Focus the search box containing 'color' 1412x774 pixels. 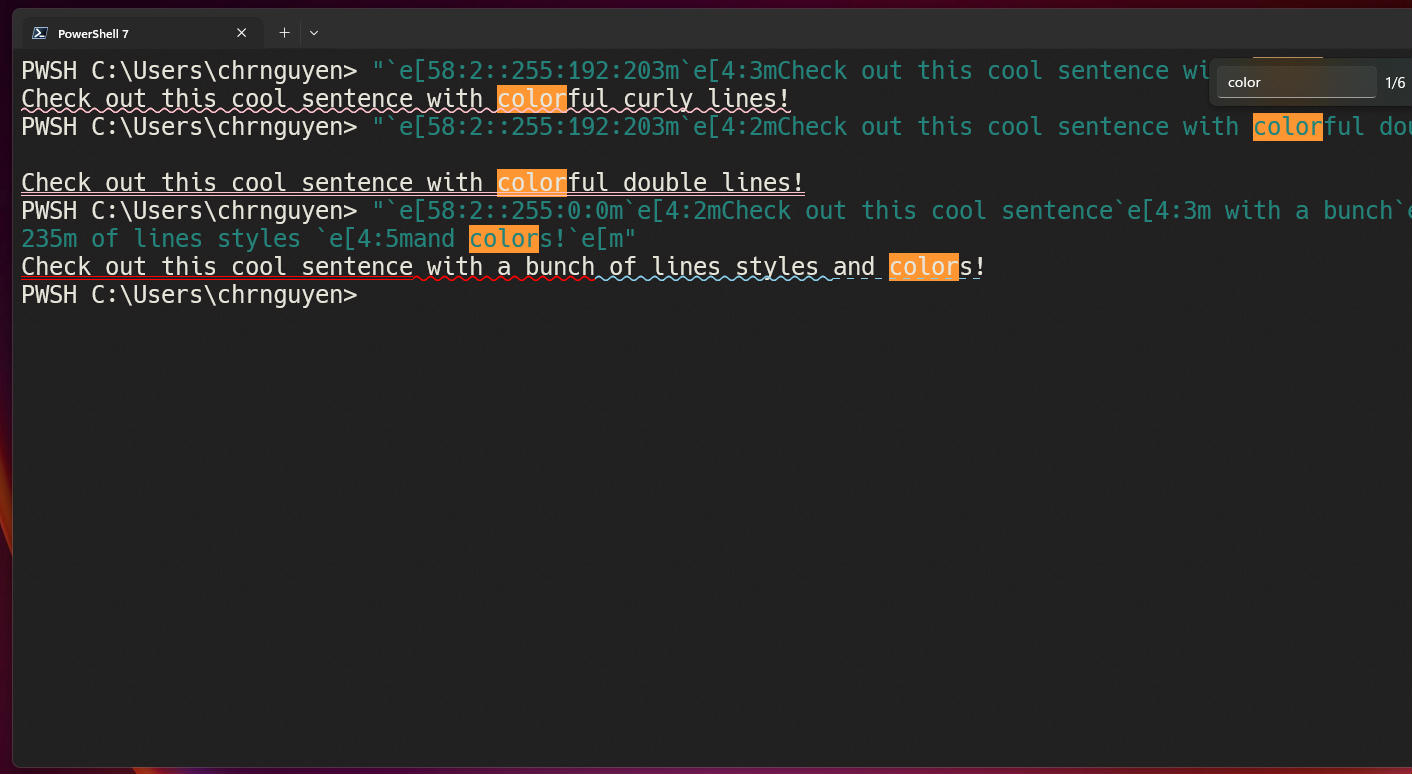(1296, 82)
